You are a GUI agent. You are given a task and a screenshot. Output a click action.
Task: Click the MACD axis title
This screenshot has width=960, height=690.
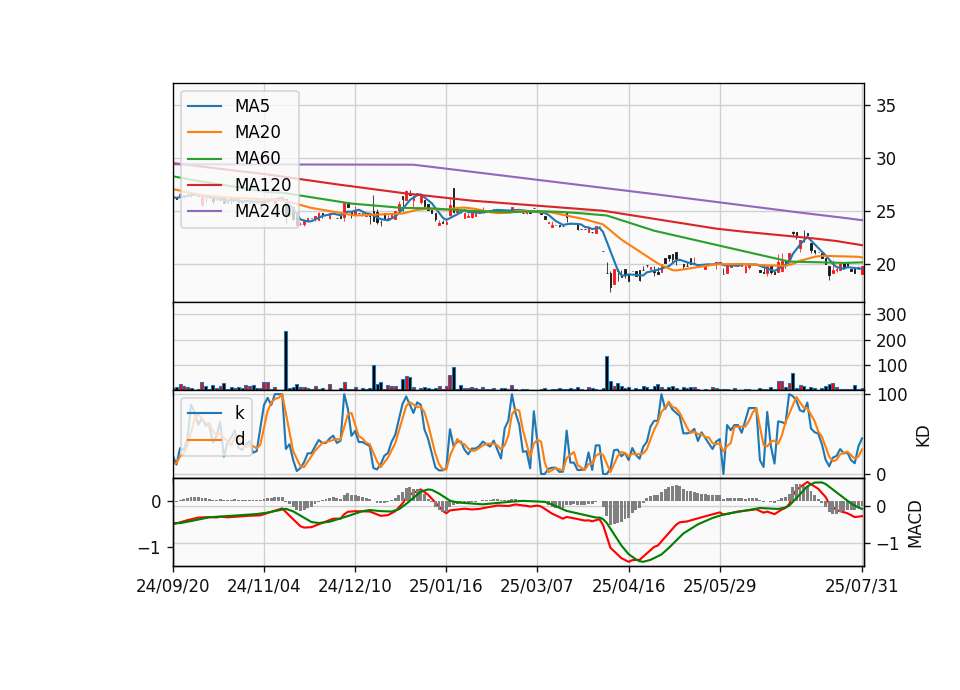tap(915, 524)
